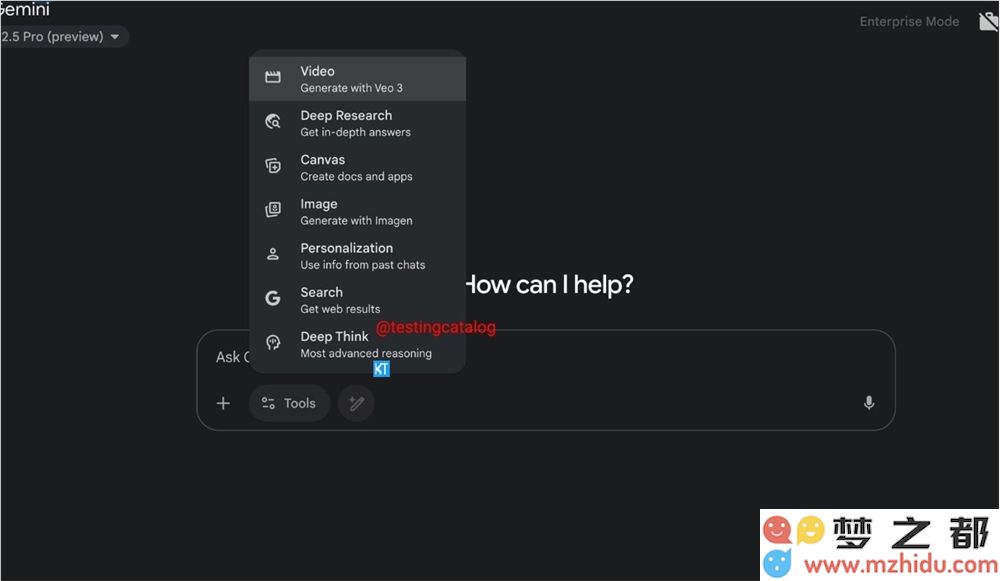Click the Canvas document icon
This screenshot has width=1000, height=581.
point(273,166)
